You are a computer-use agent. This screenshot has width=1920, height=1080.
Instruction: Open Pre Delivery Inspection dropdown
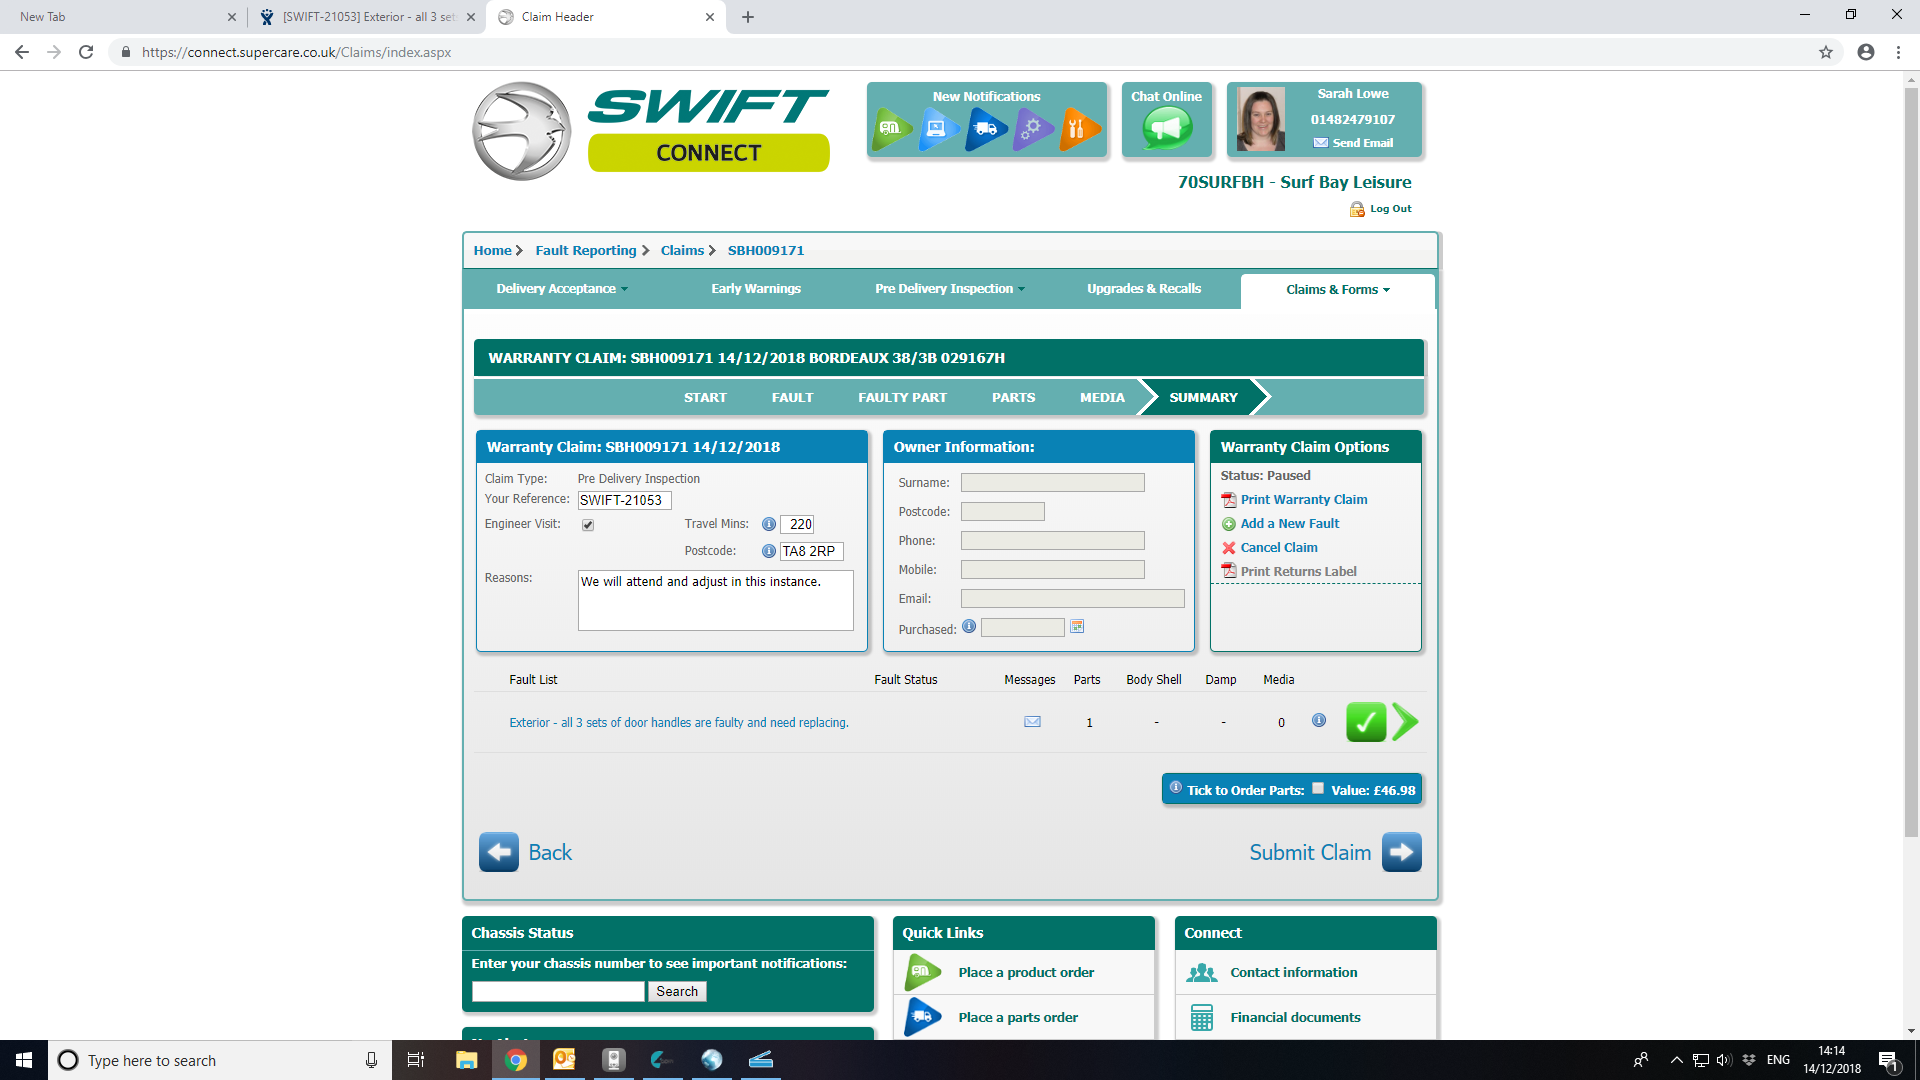pos(949,289)
